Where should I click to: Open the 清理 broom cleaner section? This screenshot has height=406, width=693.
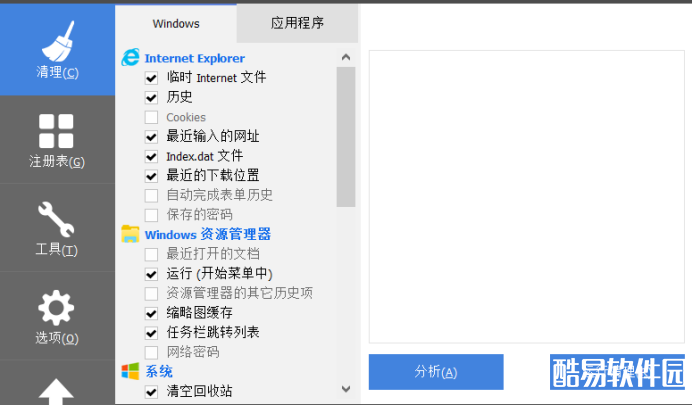tap(57, 50)
